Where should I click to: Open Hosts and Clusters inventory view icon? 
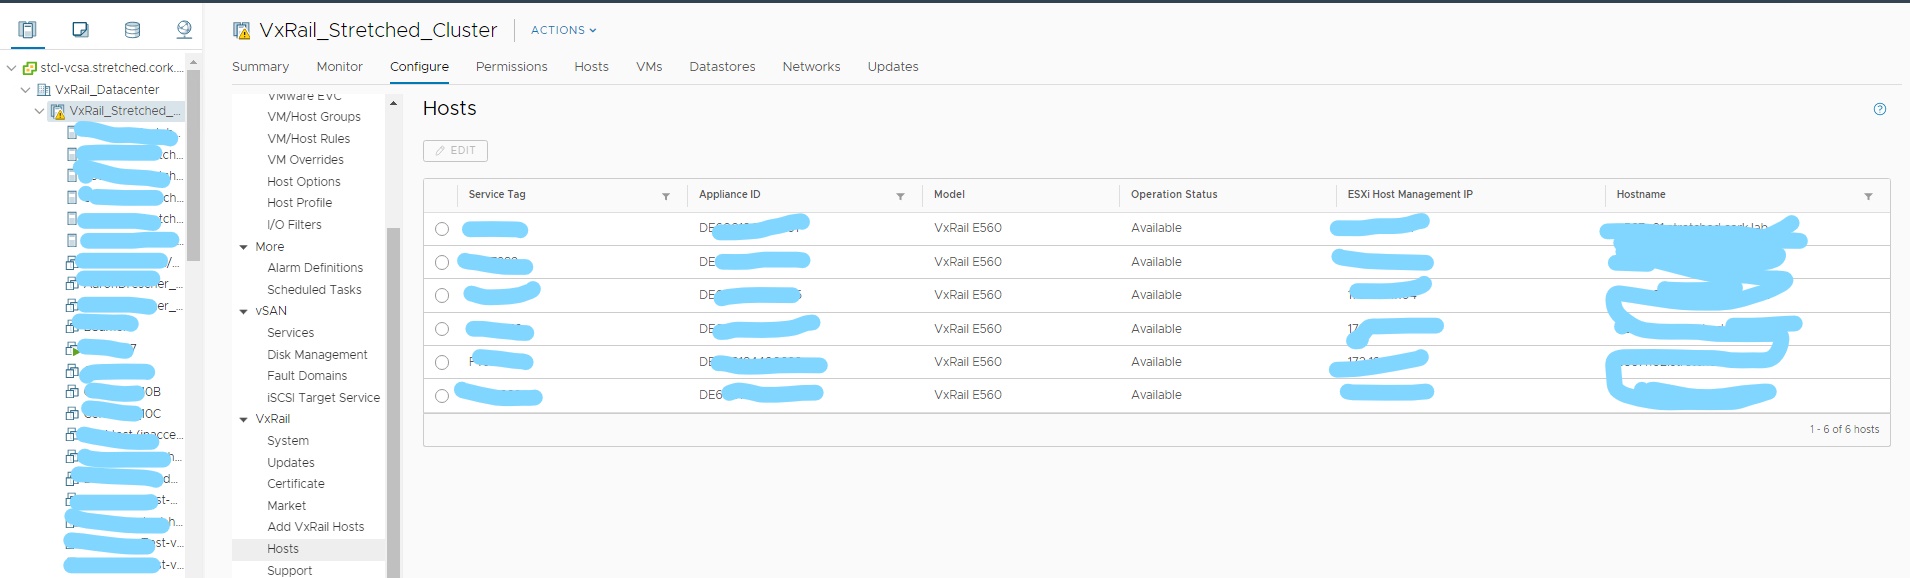coord(27,30)
